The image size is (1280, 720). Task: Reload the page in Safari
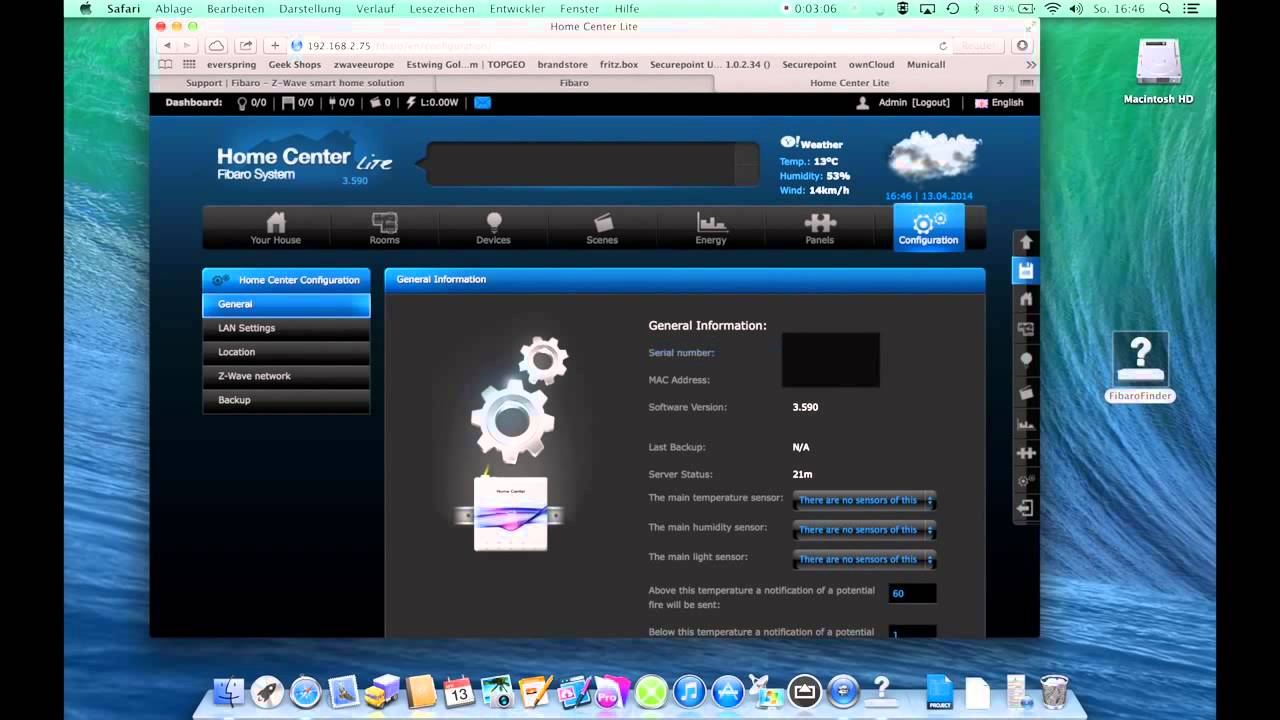[942, 46]
